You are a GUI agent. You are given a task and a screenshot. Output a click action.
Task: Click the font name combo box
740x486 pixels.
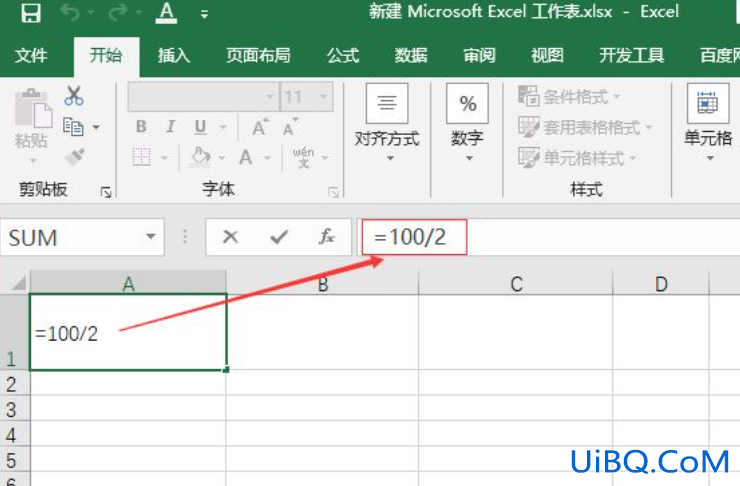[x=203, y=97]
